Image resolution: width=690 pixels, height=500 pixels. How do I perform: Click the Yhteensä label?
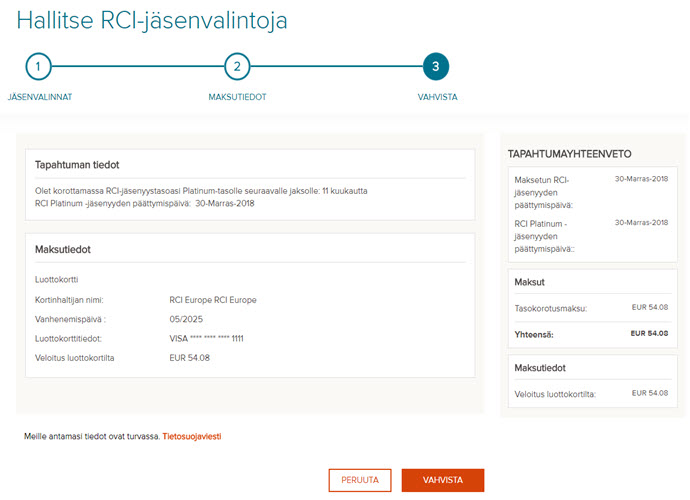tap(534, 335)
